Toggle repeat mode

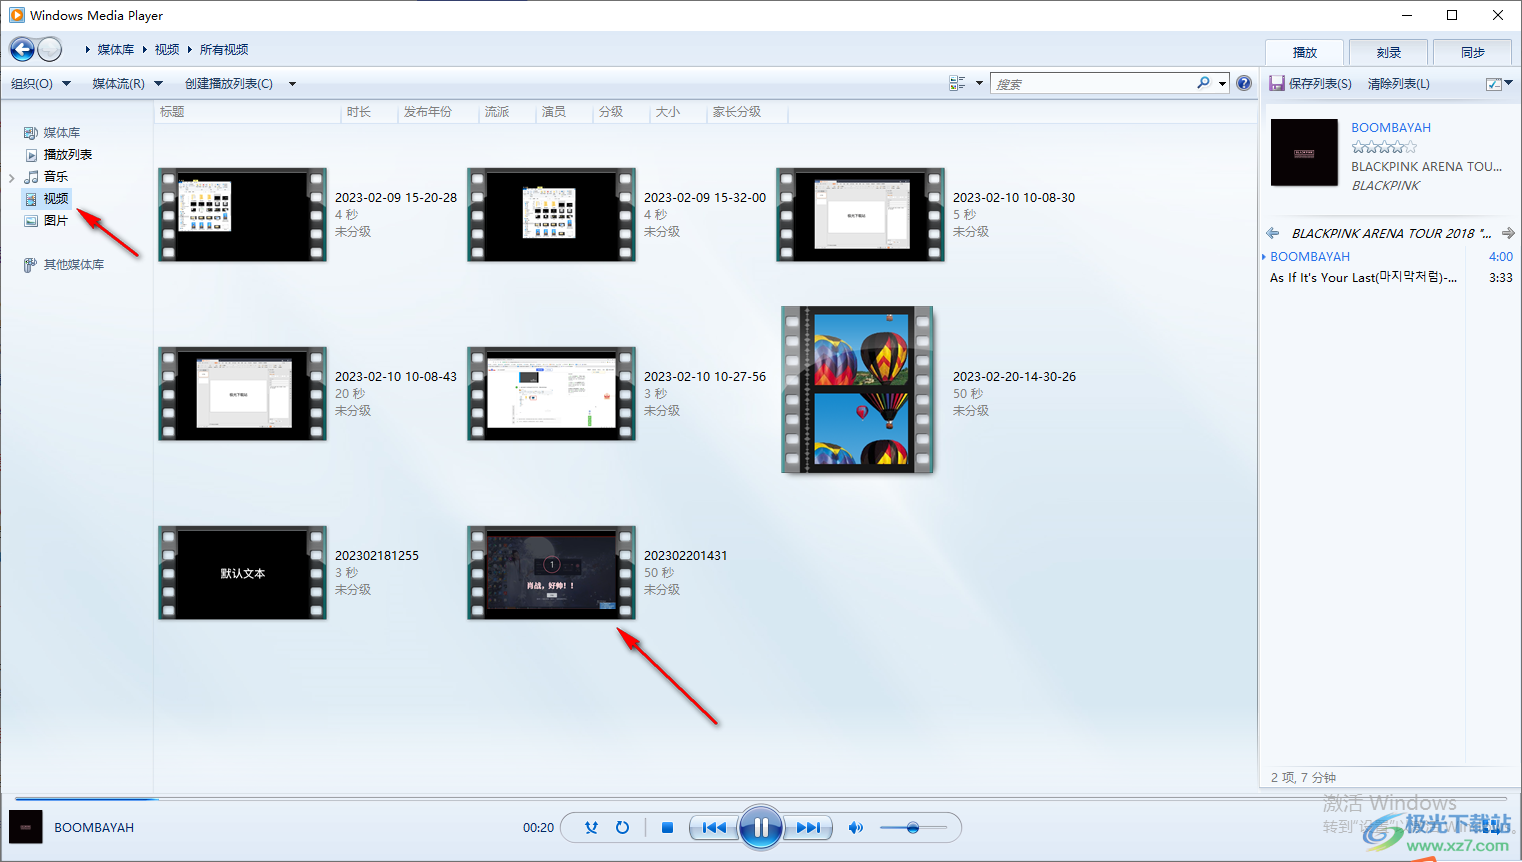tap(622, 828)
